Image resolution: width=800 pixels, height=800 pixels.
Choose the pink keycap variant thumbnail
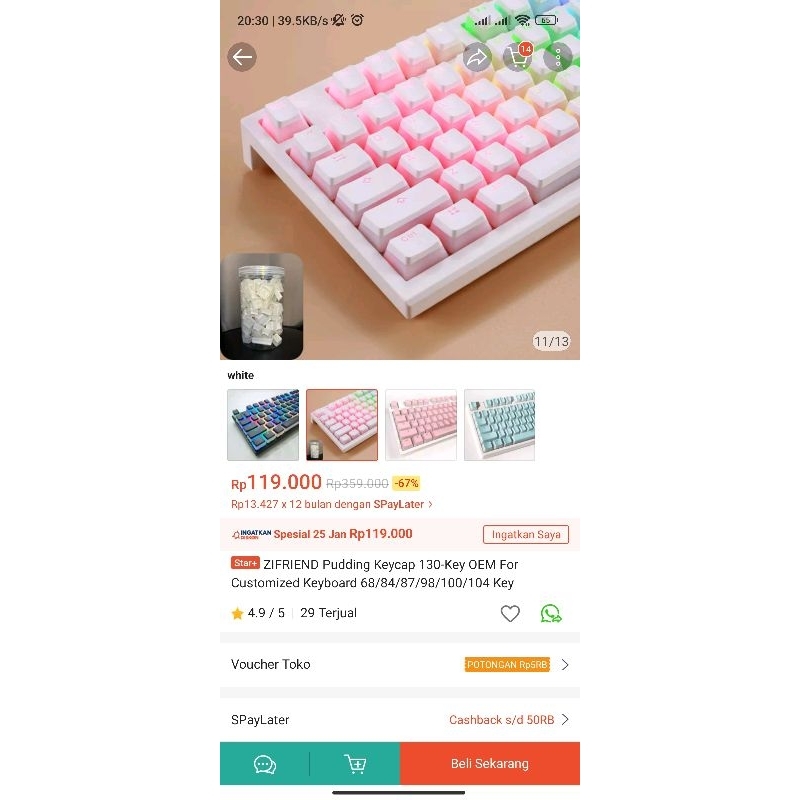pyautogui.click(x=421, y=425)
